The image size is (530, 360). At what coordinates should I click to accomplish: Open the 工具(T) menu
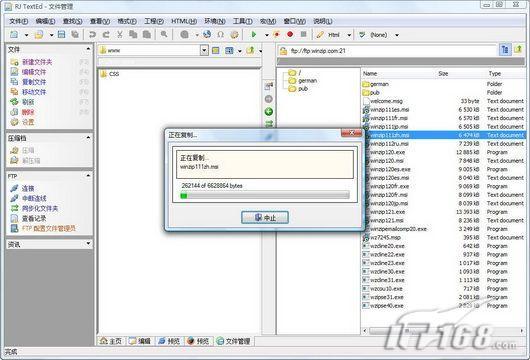pyautogui.click(x=243, y=21)
